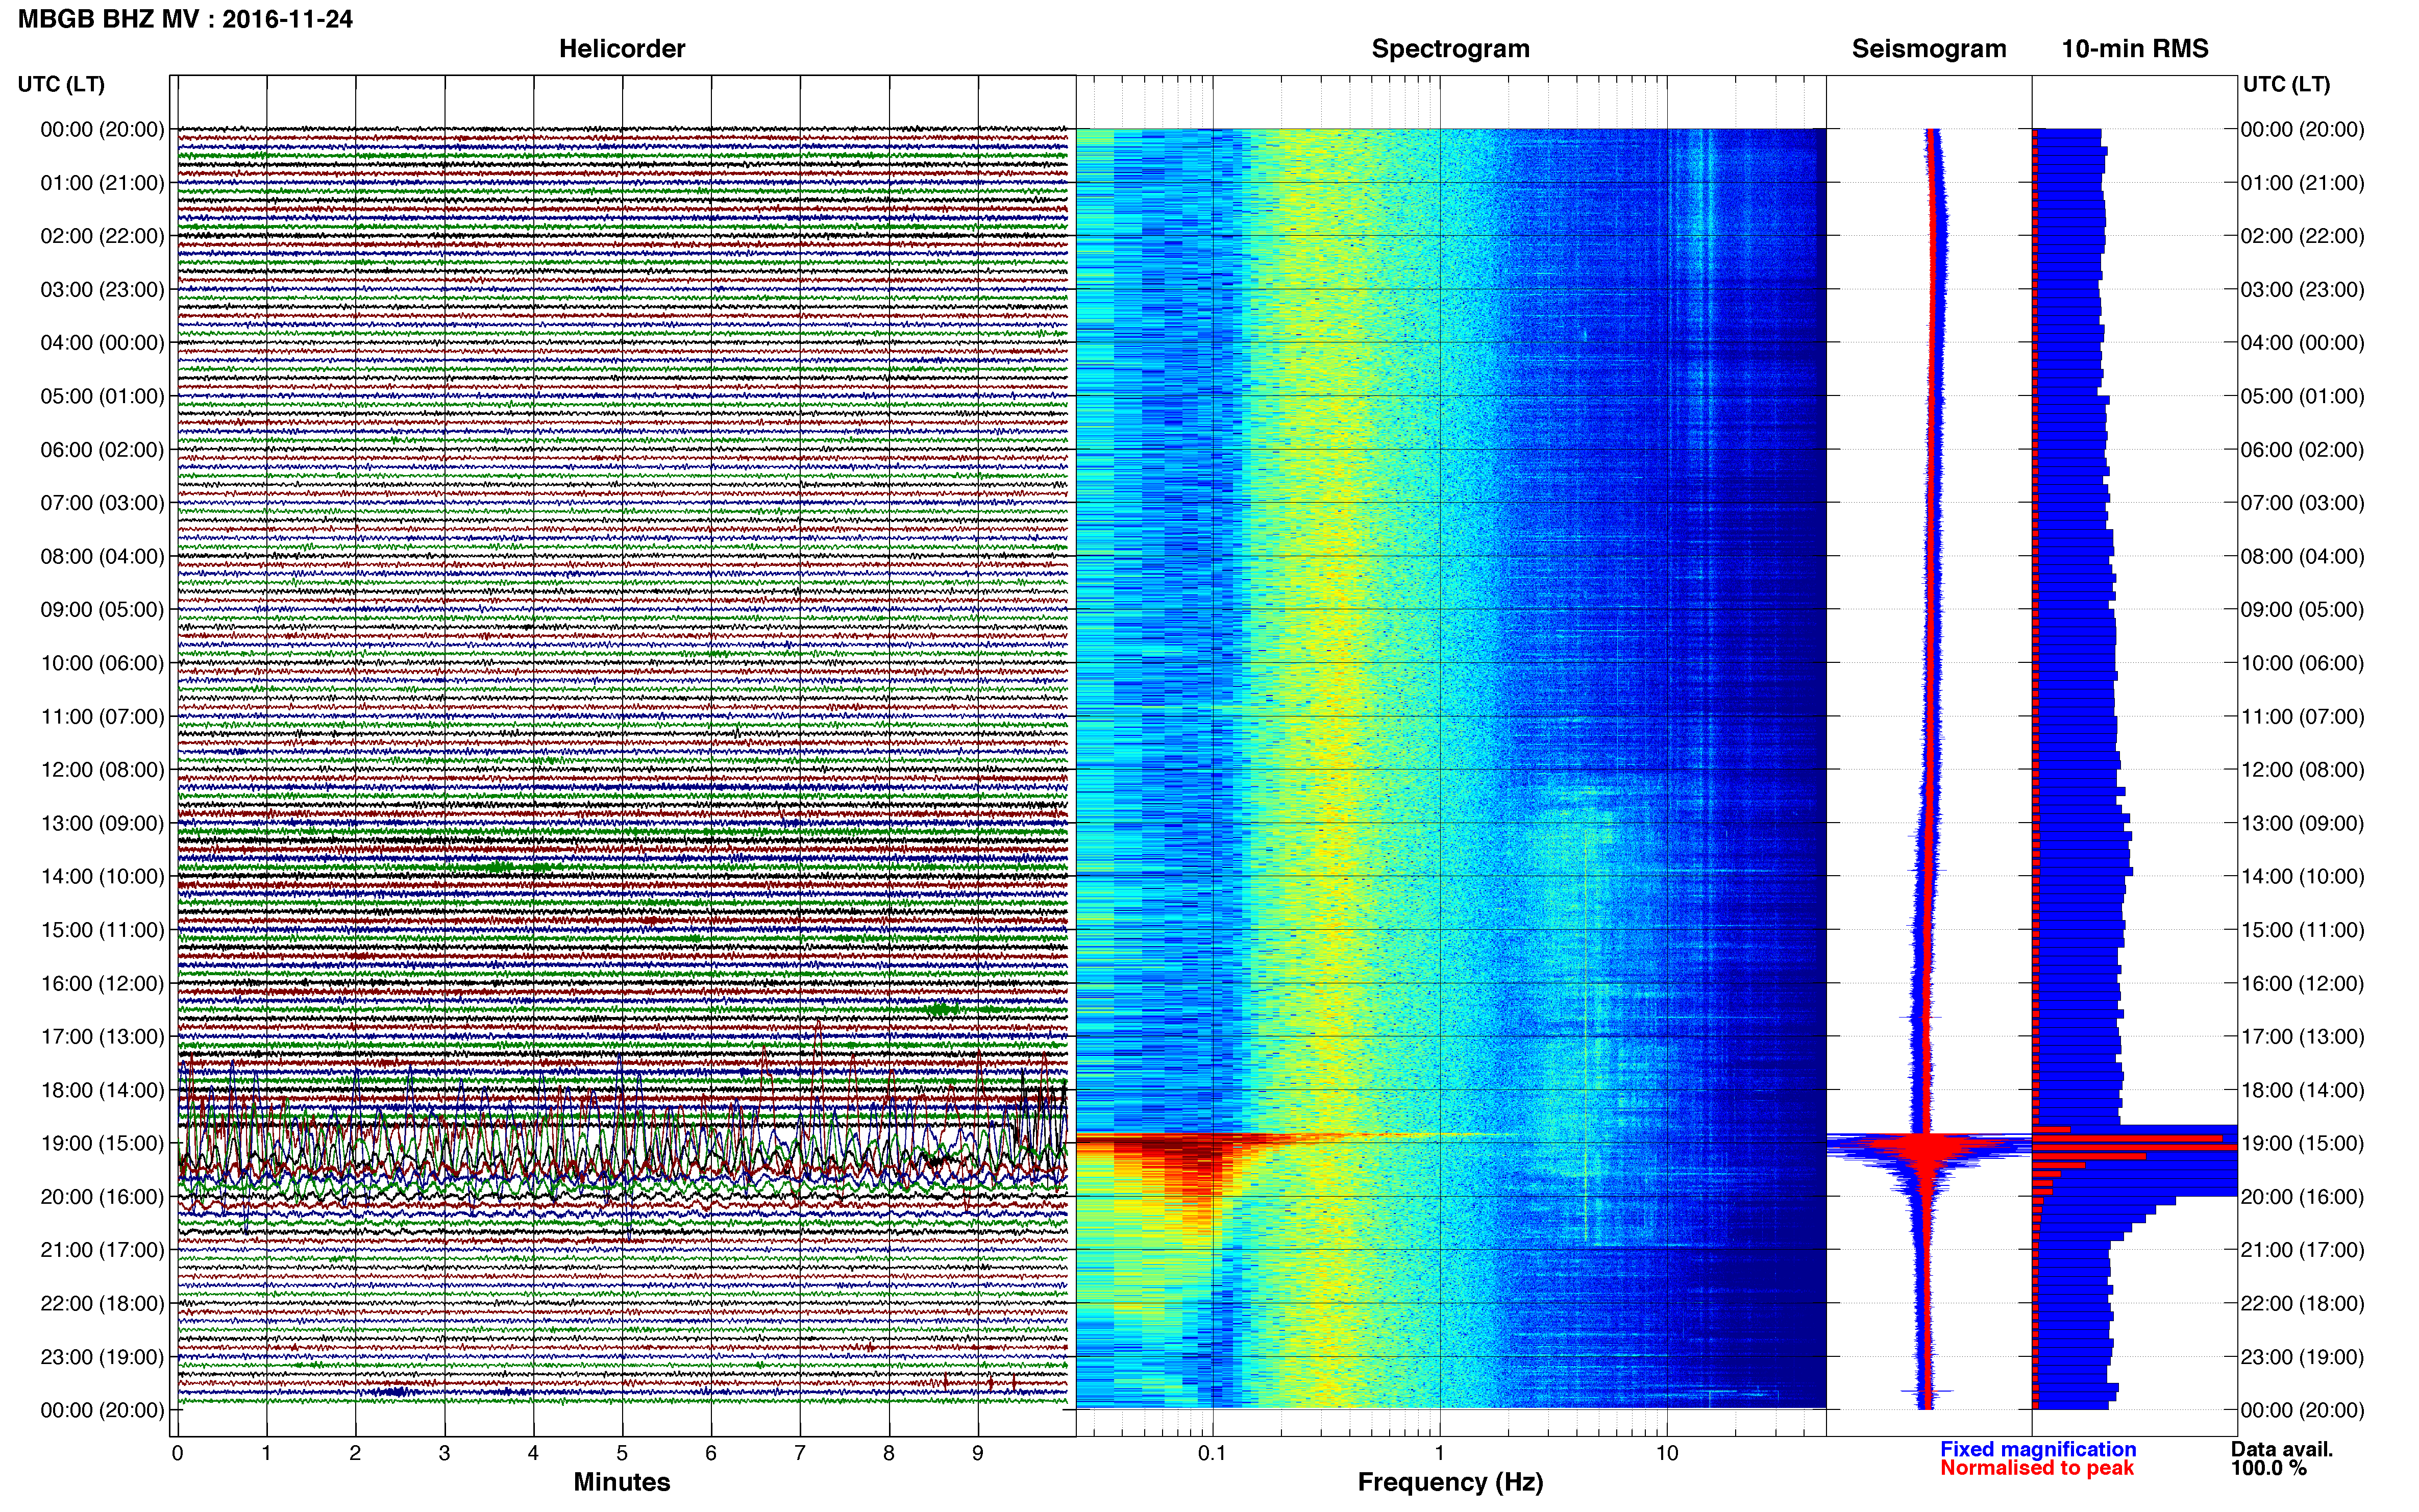This screenshot has height=1512, width=2419.
Task: Click the Frequency (Hz) axis label
Action: [x=1450, y=1482]
